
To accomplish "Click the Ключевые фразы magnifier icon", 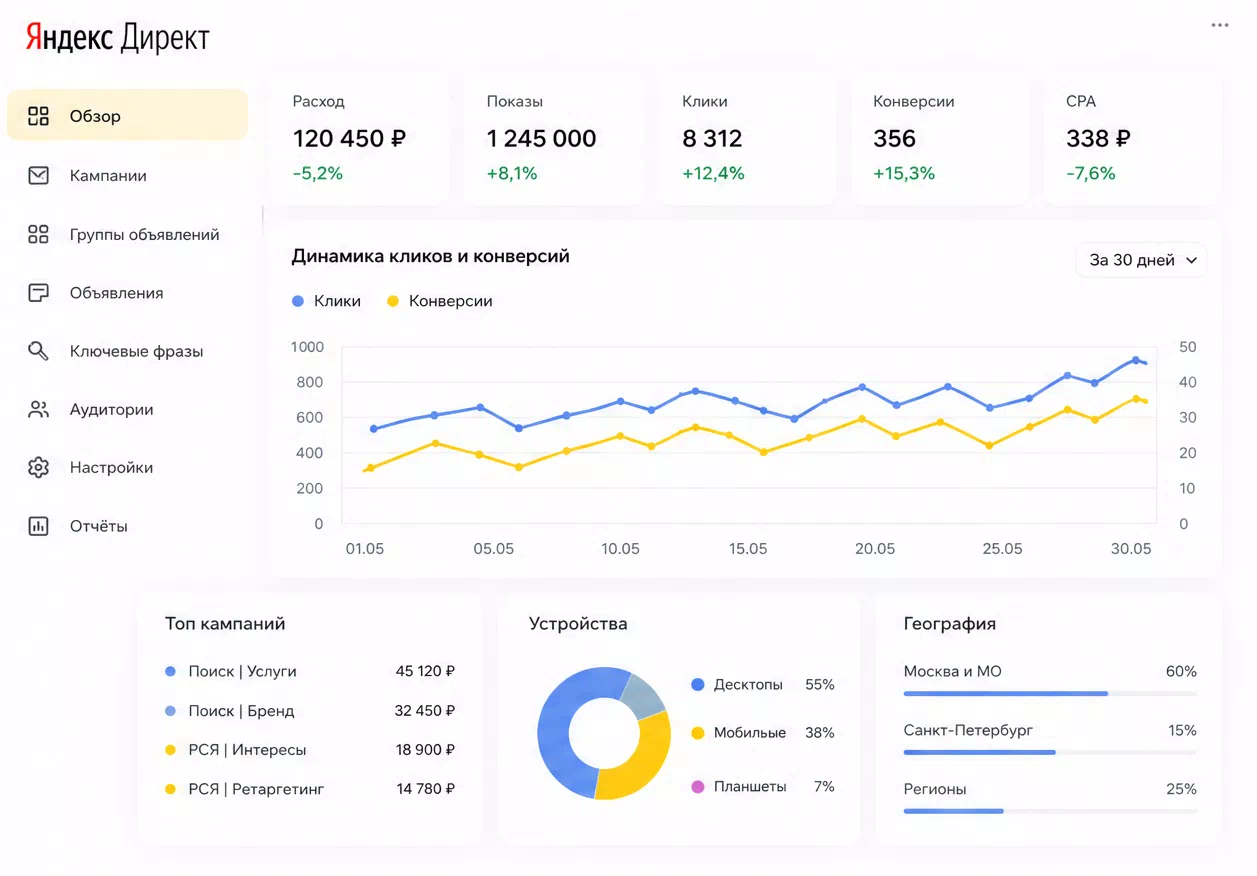I will coord(38,351).
